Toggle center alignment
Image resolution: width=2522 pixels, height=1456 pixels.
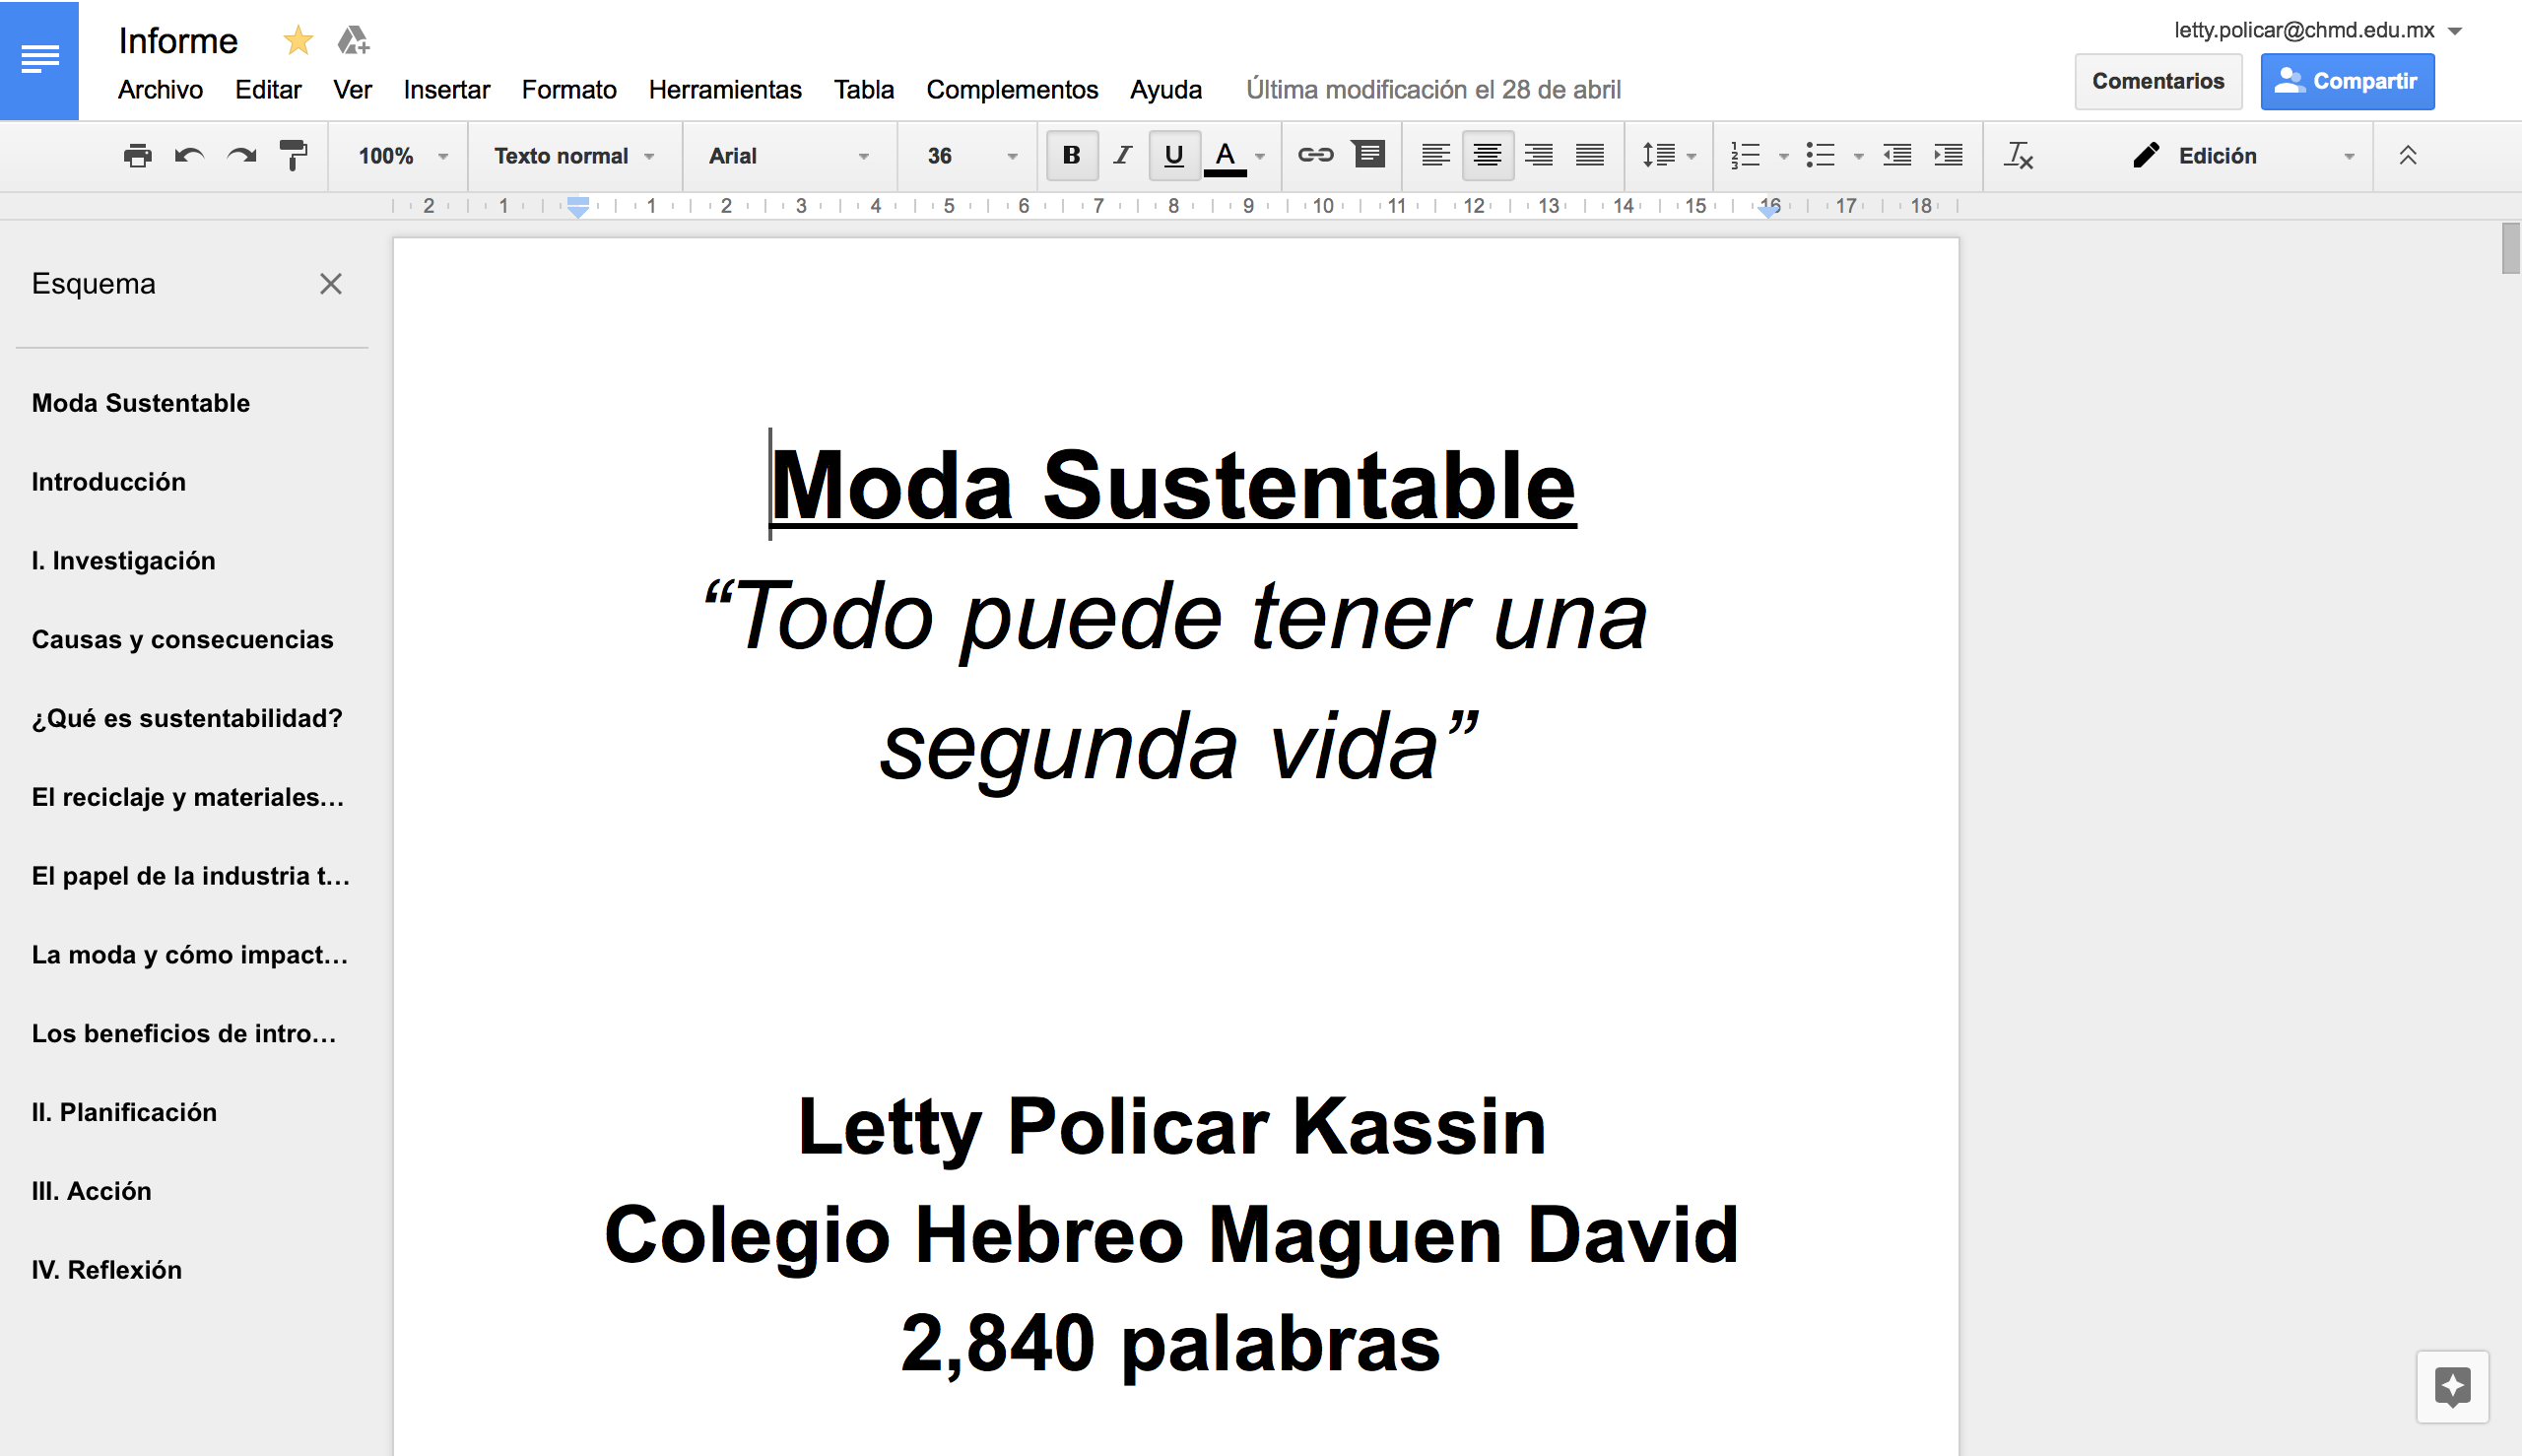(1487, 155)
